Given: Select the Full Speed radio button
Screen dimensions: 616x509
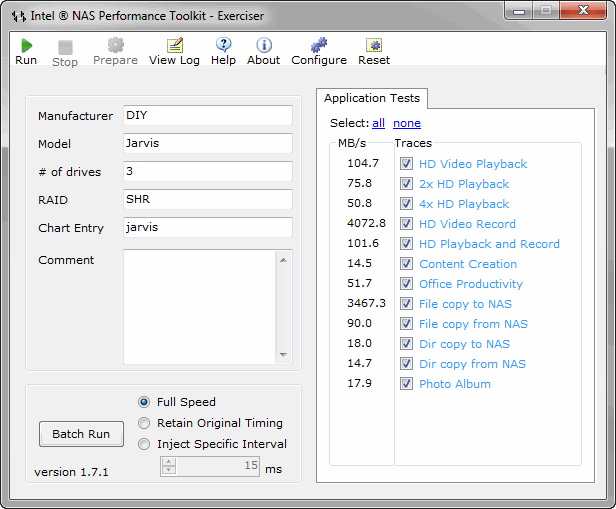Looking at the screenshot, I should [145, 402].
